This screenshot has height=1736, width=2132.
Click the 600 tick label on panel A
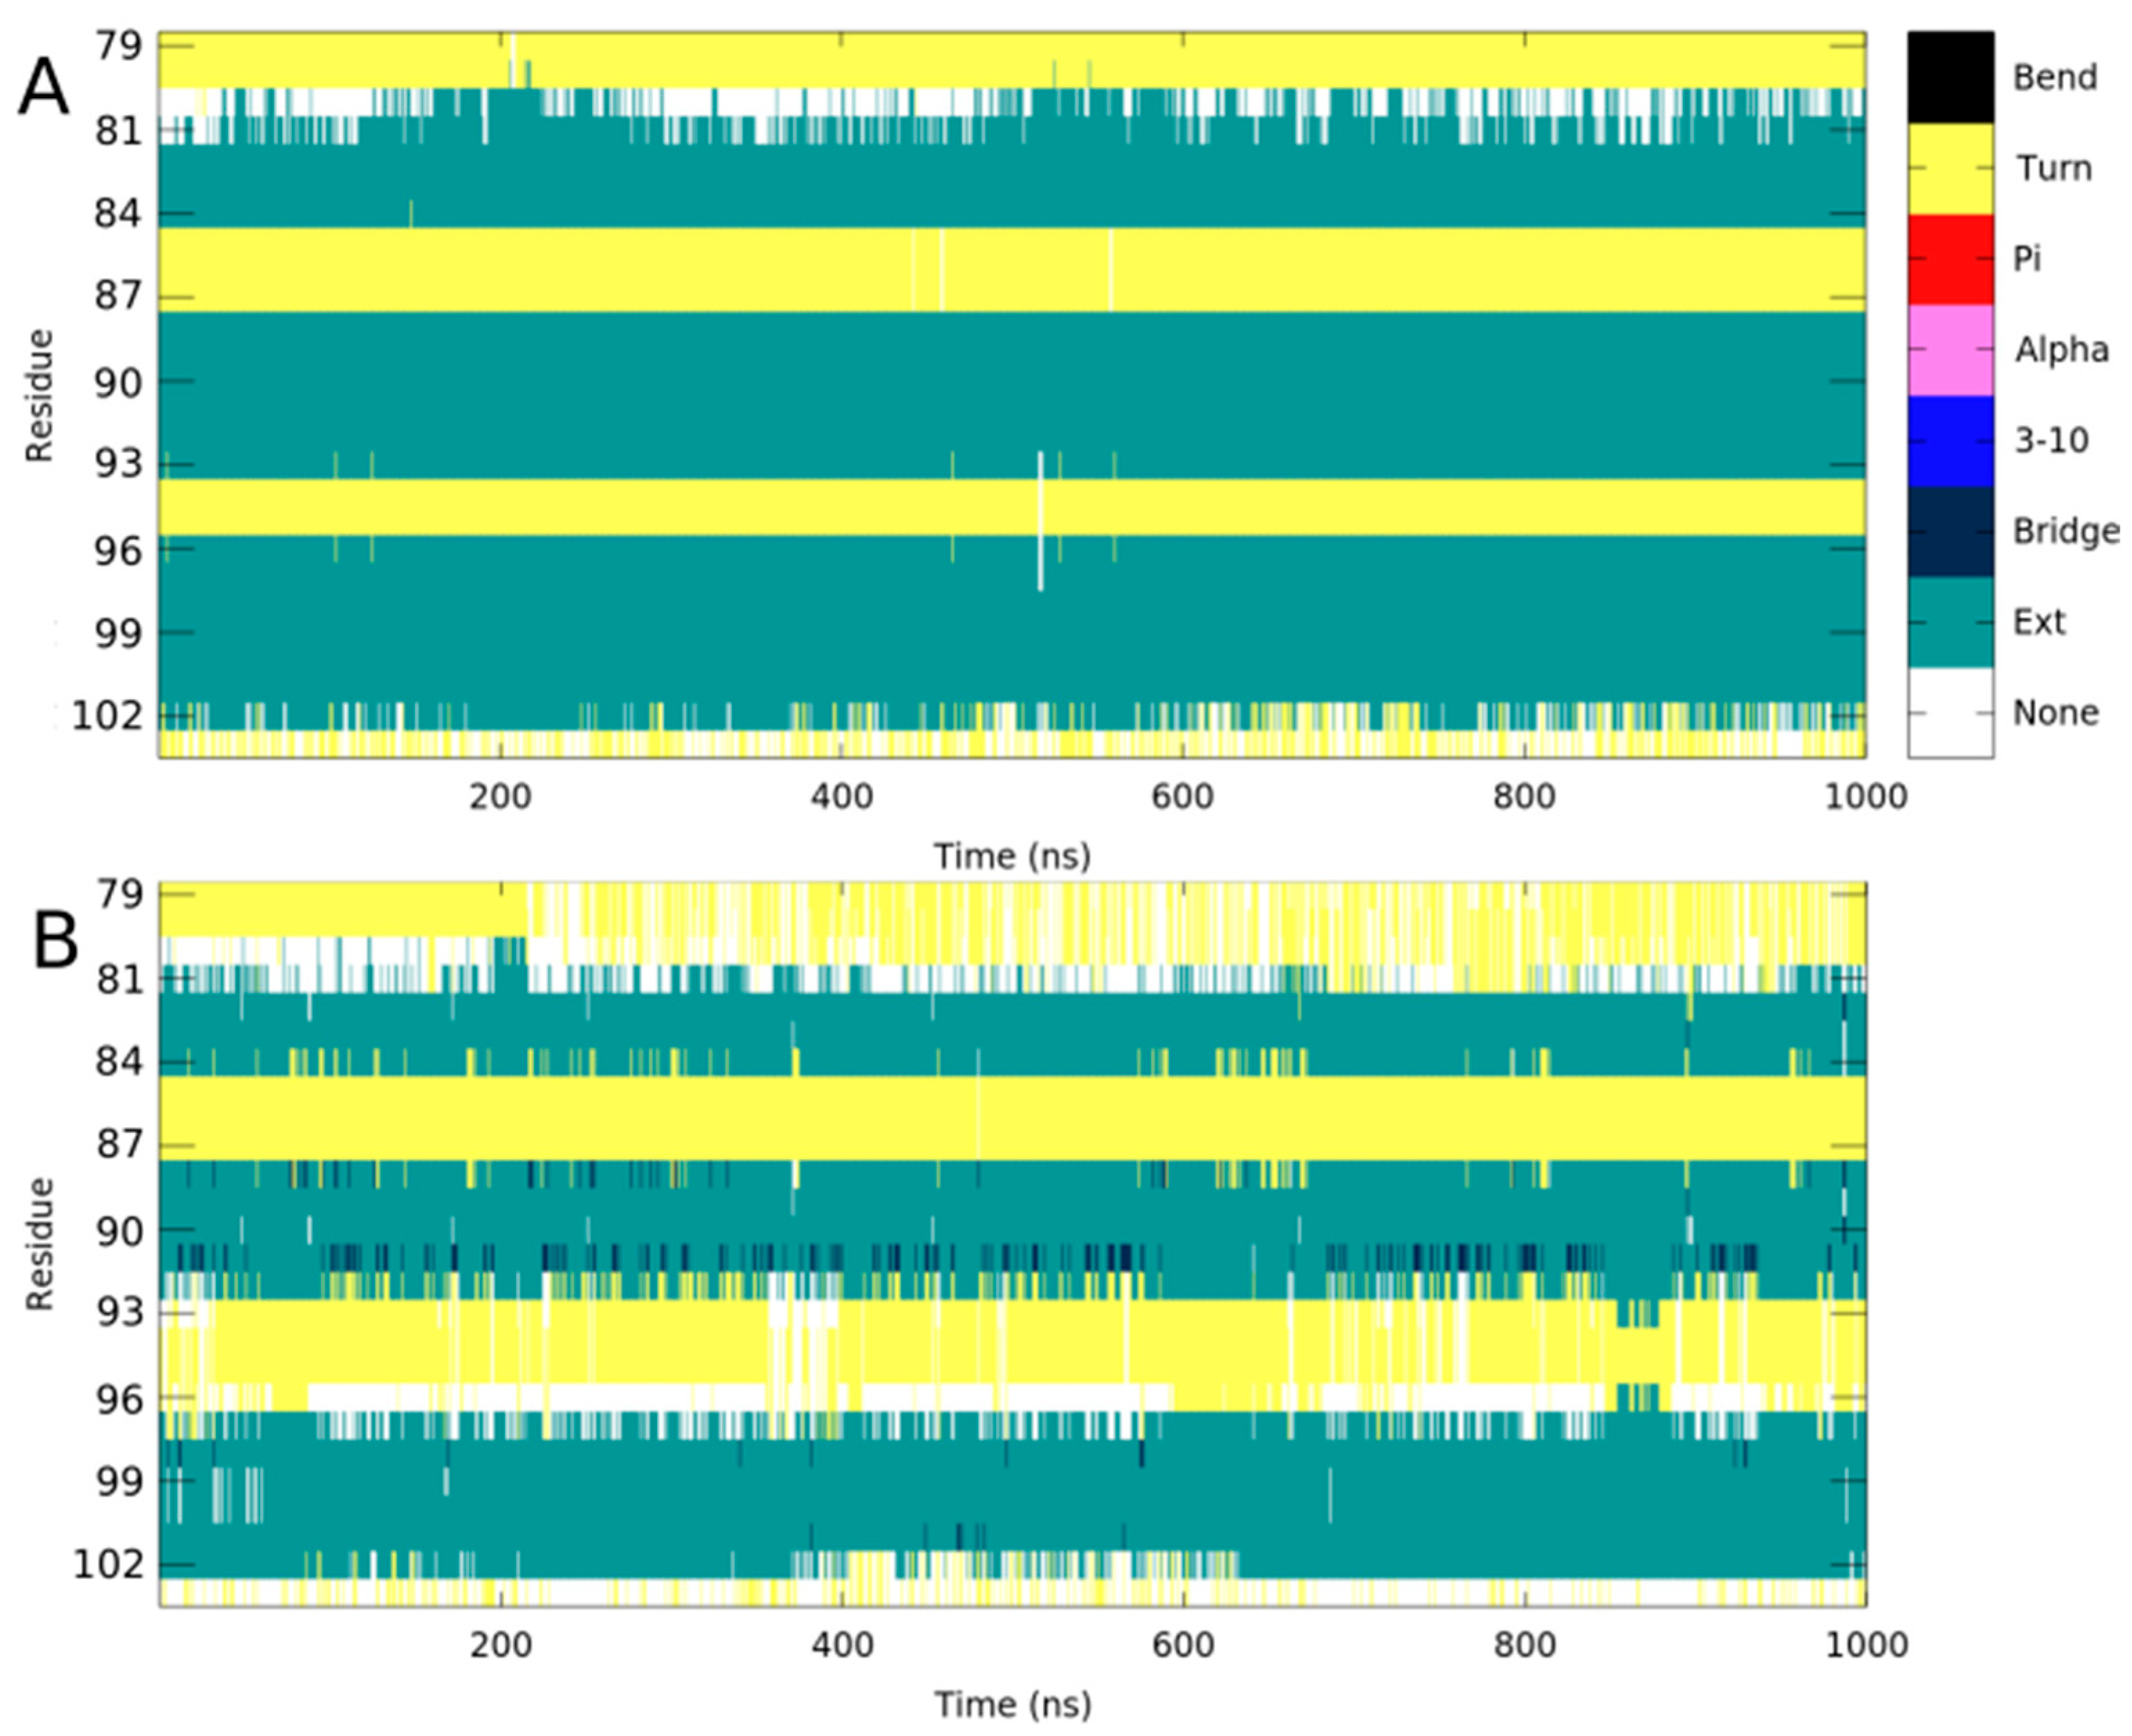click(1182, 797)
